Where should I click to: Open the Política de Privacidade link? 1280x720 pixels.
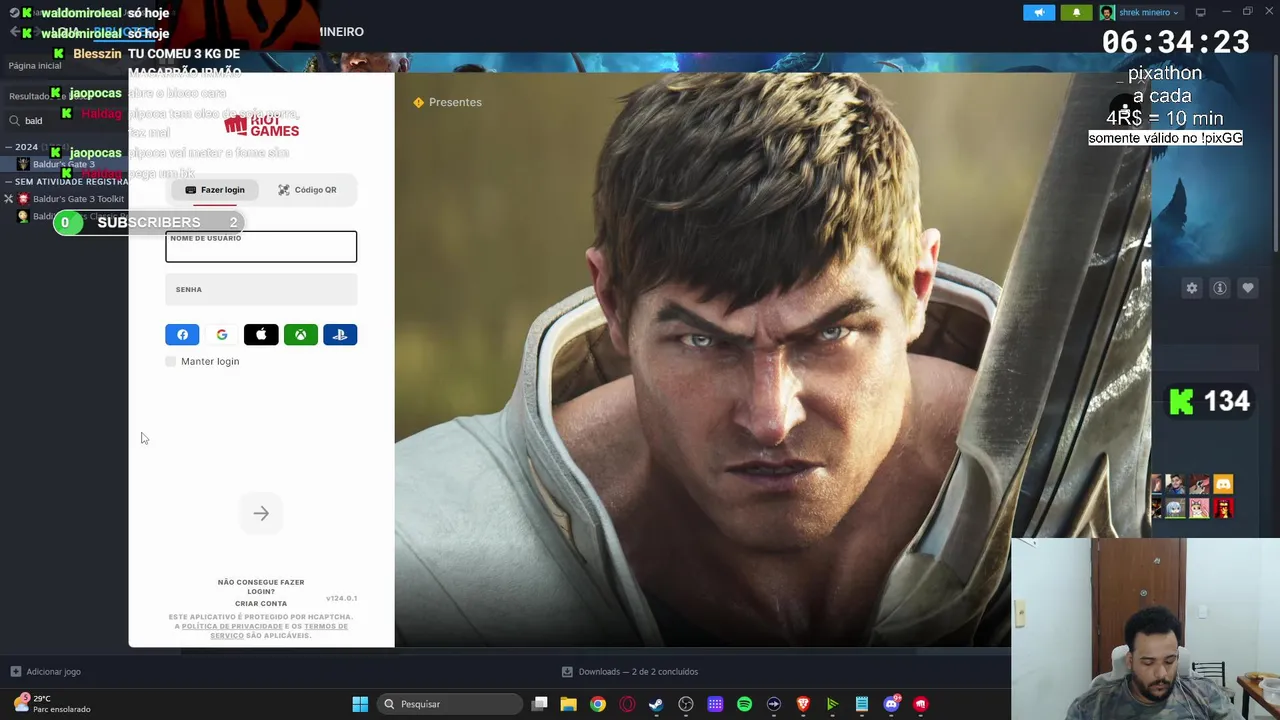[x=232, y=626]
